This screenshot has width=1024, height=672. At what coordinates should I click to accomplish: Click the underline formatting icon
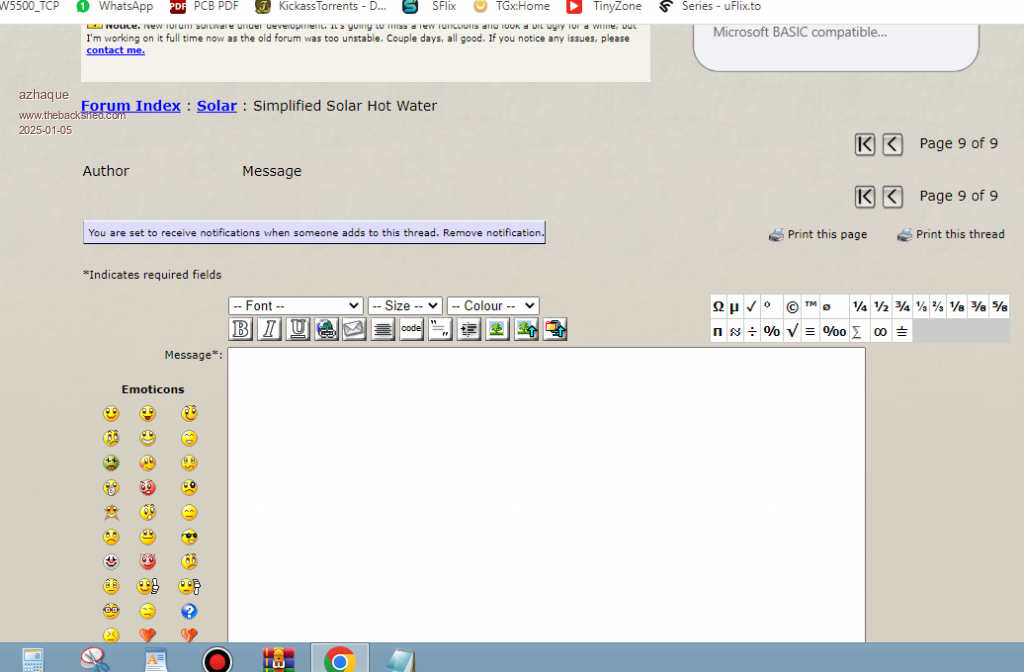point(298,329)
